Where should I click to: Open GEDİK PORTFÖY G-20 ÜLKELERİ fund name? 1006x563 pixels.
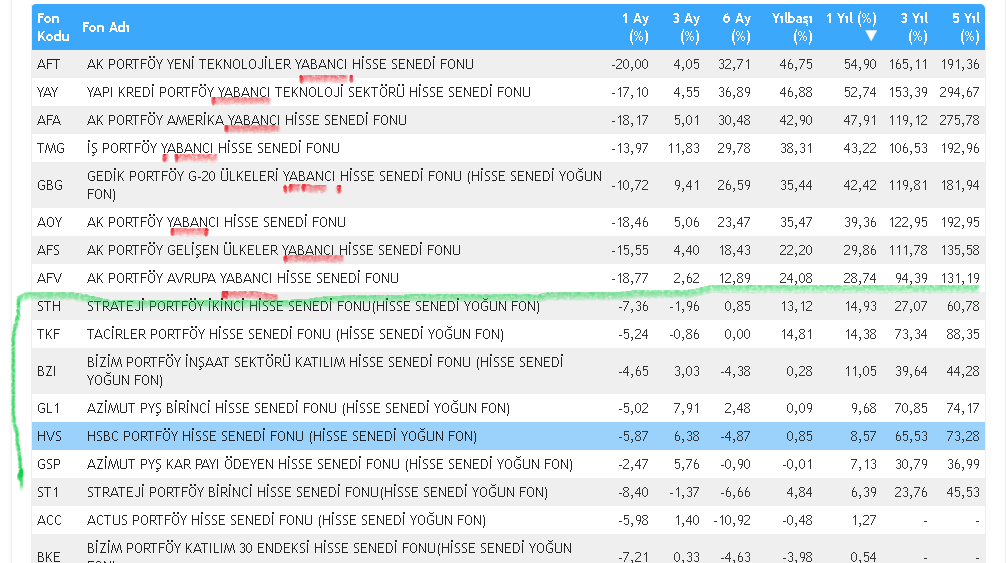click(345, 185)
